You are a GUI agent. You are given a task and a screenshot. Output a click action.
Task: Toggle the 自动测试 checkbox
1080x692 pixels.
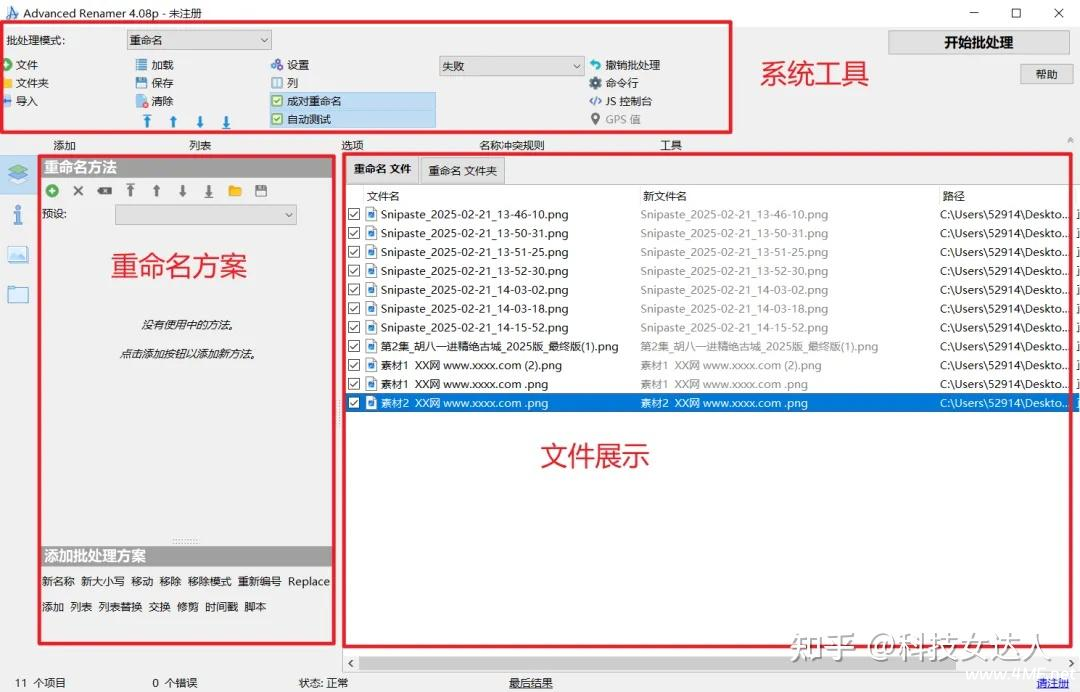pos(278,119)
